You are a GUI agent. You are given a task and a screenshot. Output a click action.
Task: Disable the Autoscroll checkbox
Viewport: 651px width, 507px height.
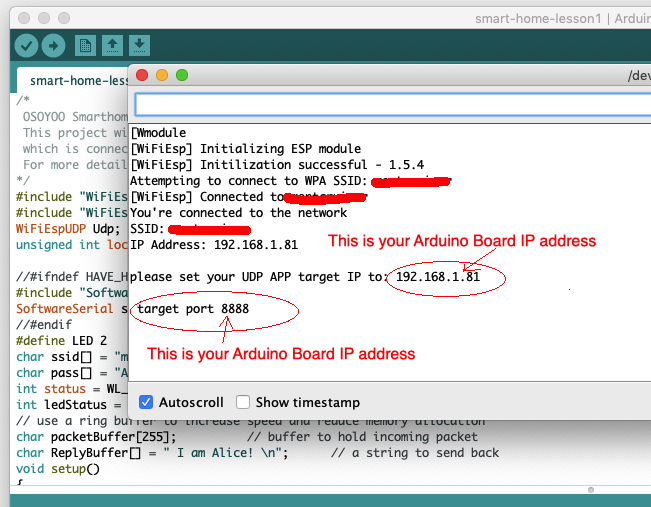click(146, 402)
